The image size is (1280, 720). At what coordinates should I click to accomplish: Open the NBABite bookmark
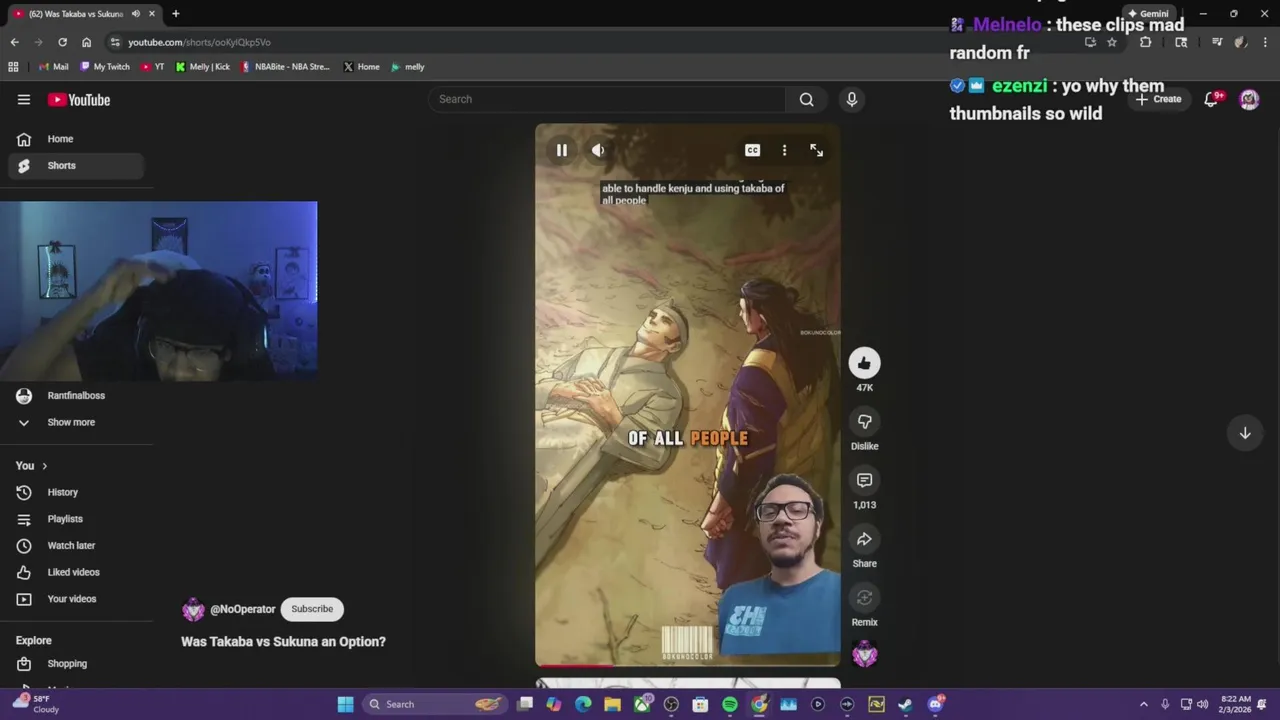285,67
